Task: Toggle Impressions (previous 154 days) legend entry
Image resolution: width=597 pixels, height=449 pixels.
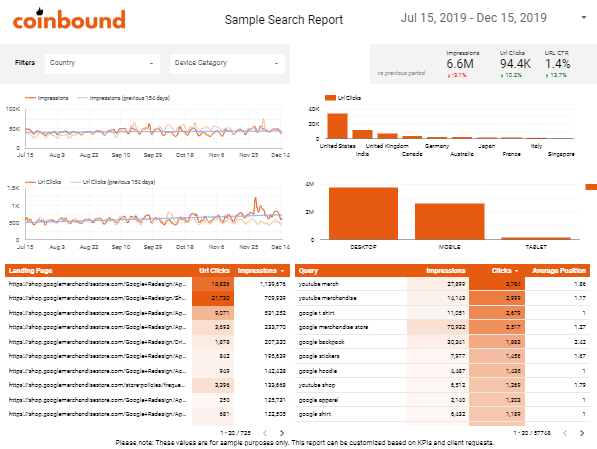Action: click(x=123, y=98)
